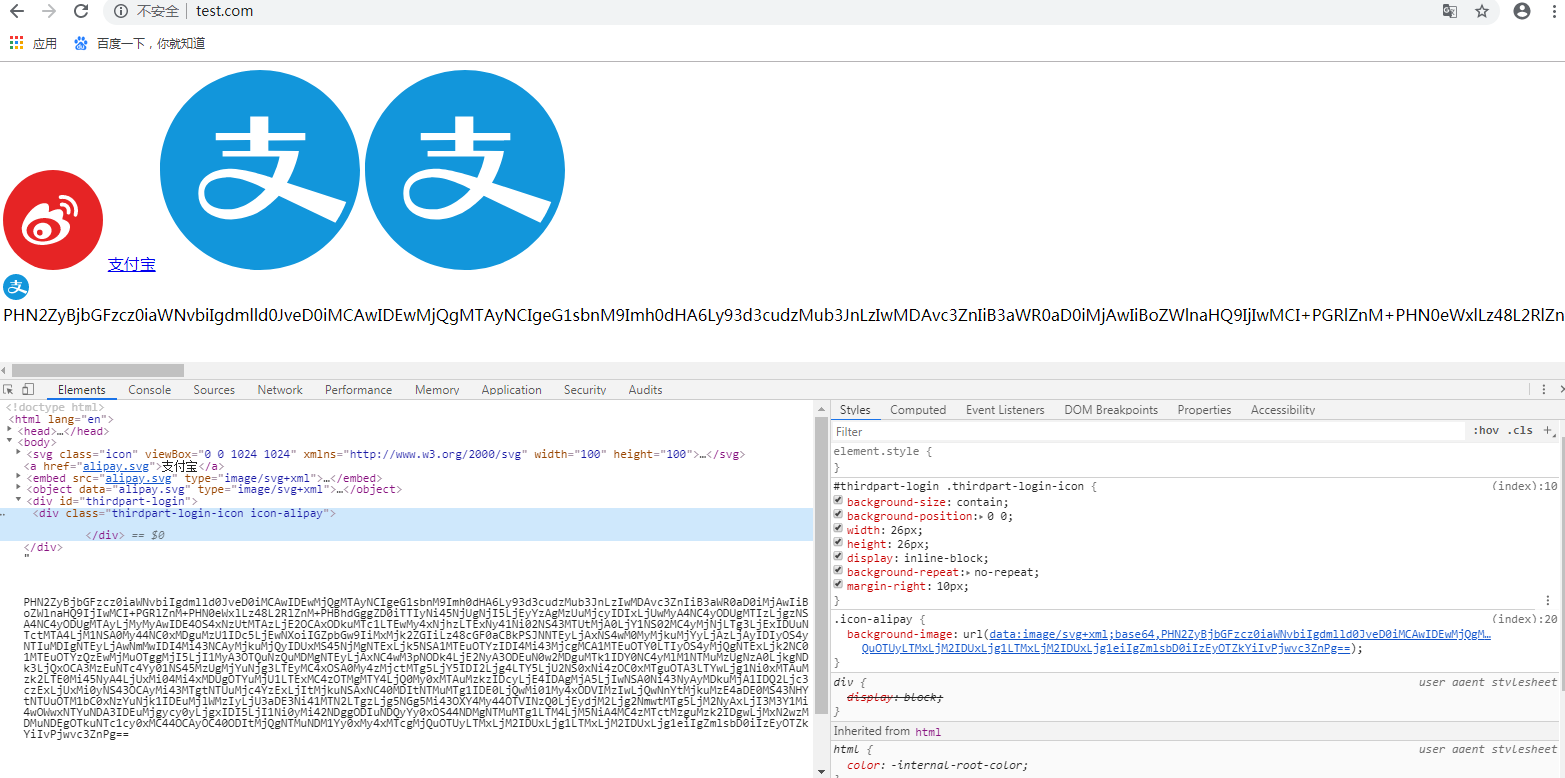This screenshot has height=778, width=1565.
Task: Go back using the browser back arrow
Action: click(x=17, y=12)
